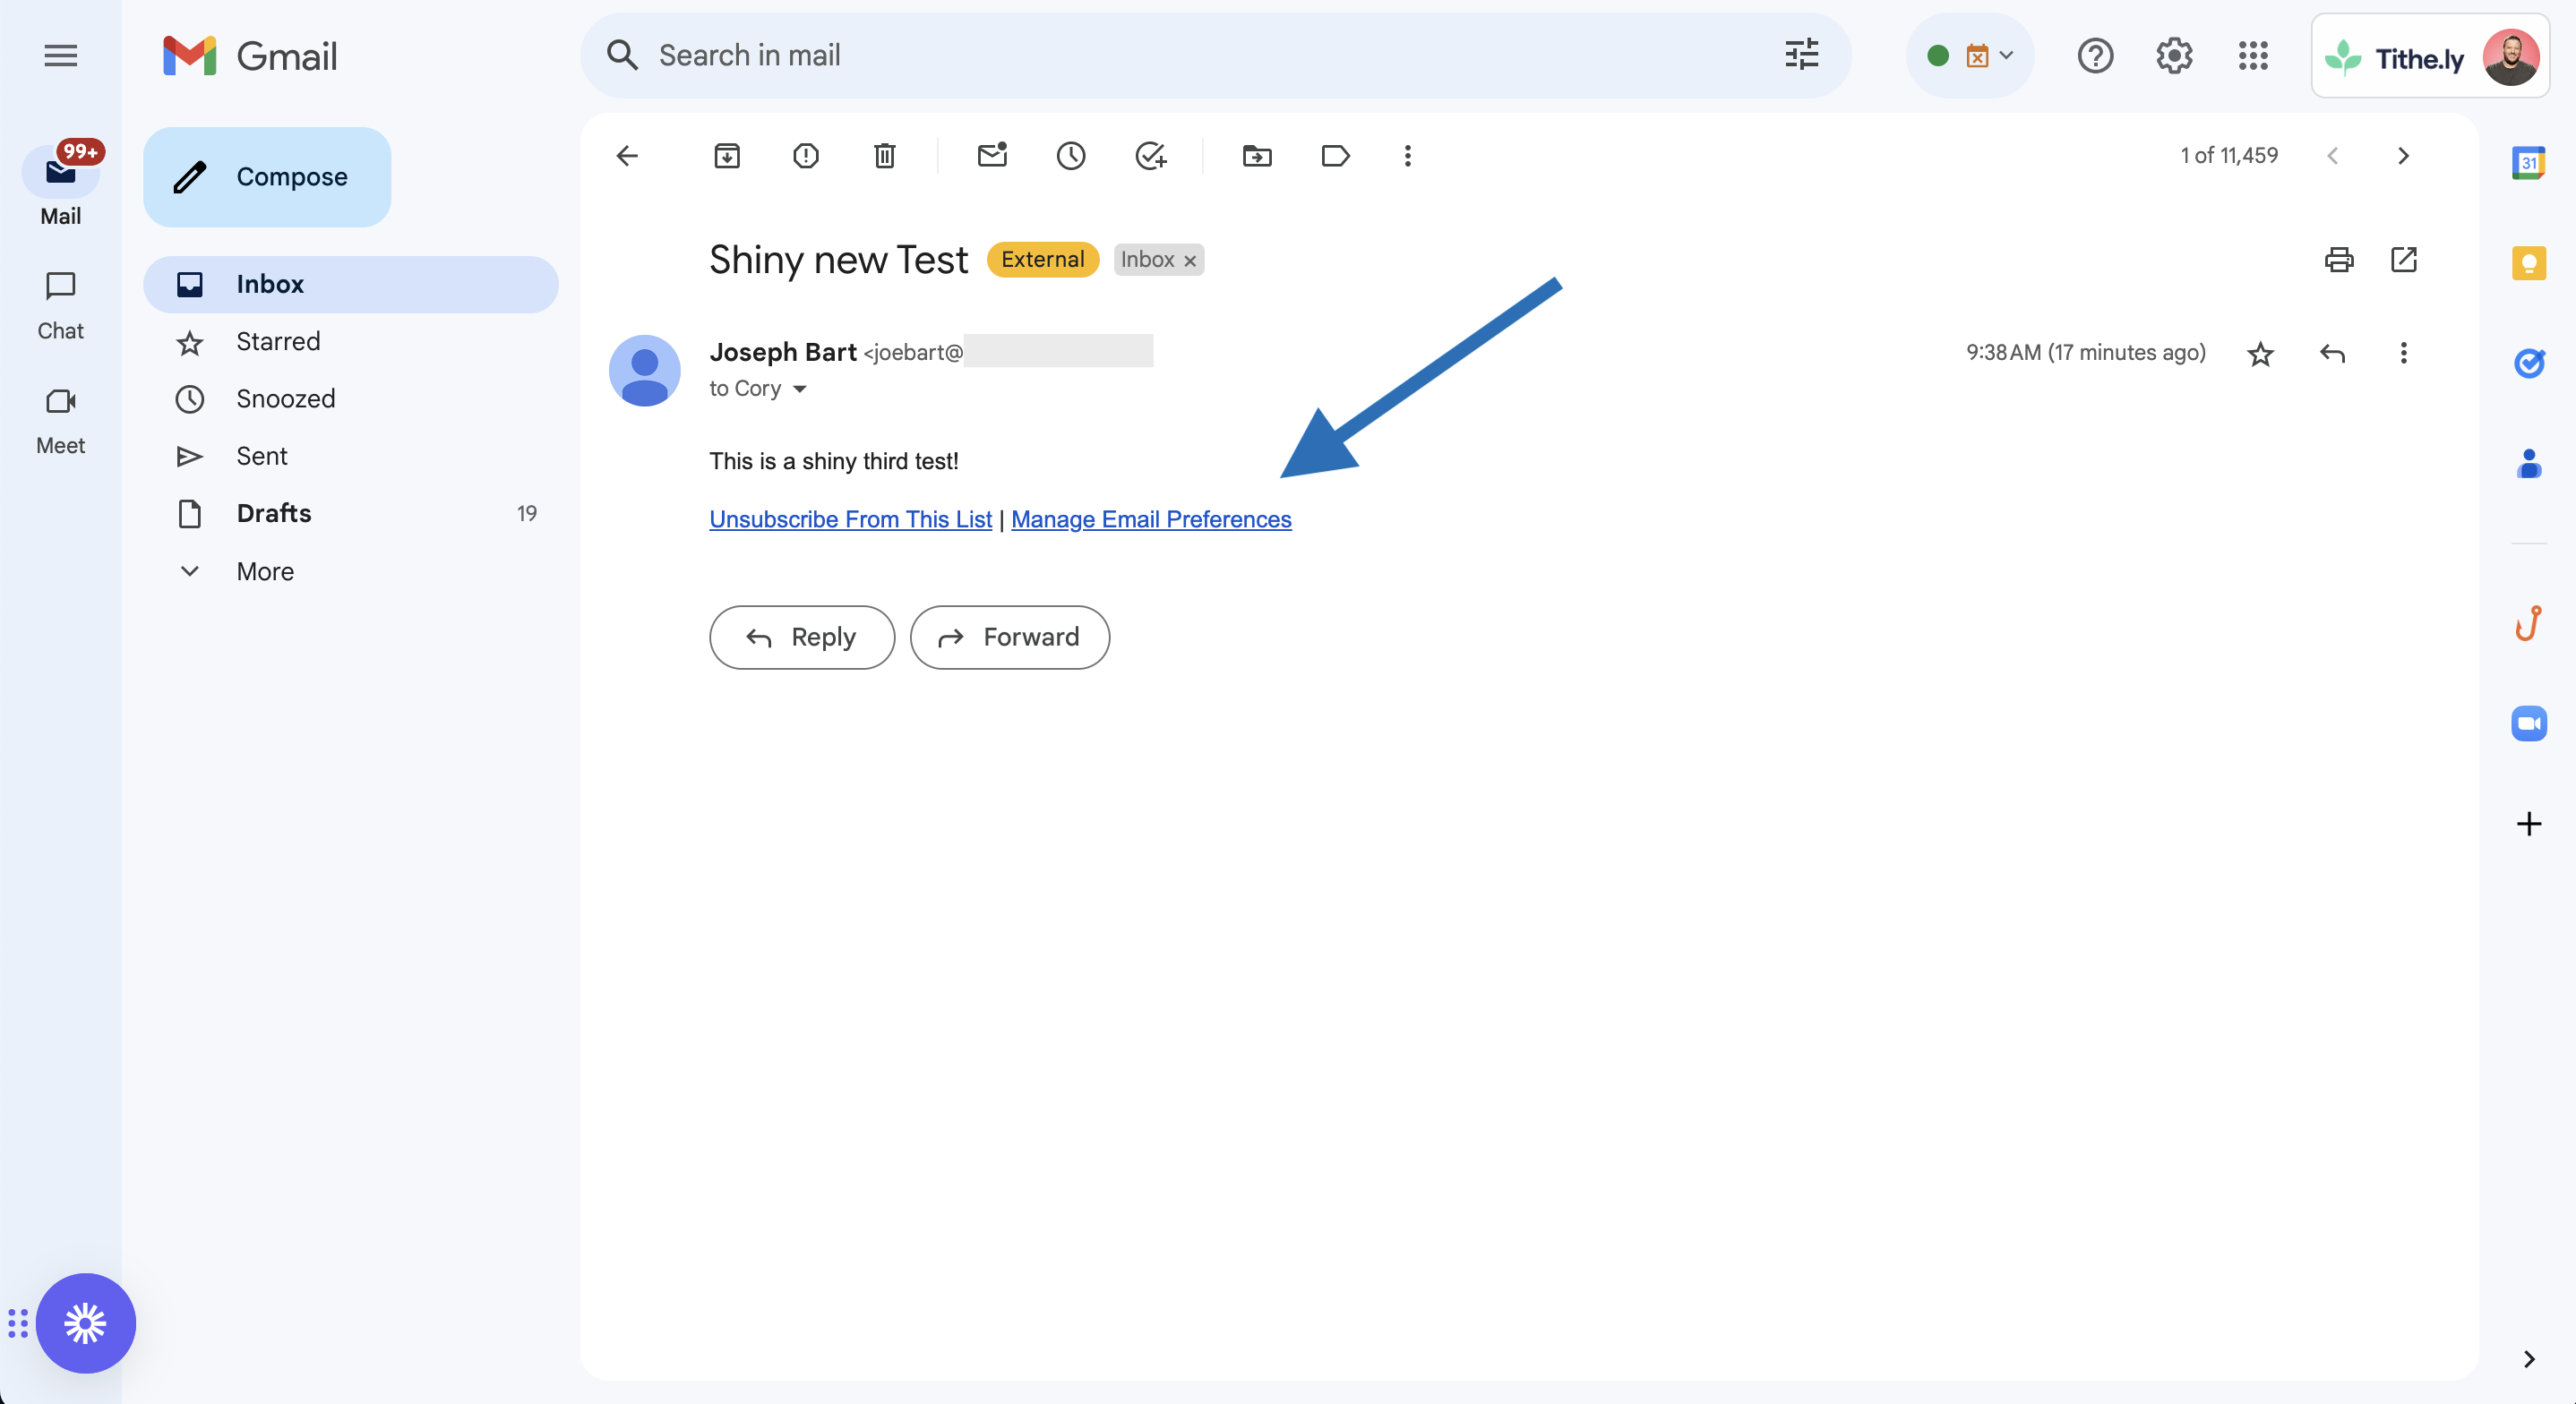Open the Snoozed folder
Screen dimensions: 2576x1404
pos(351,399)
